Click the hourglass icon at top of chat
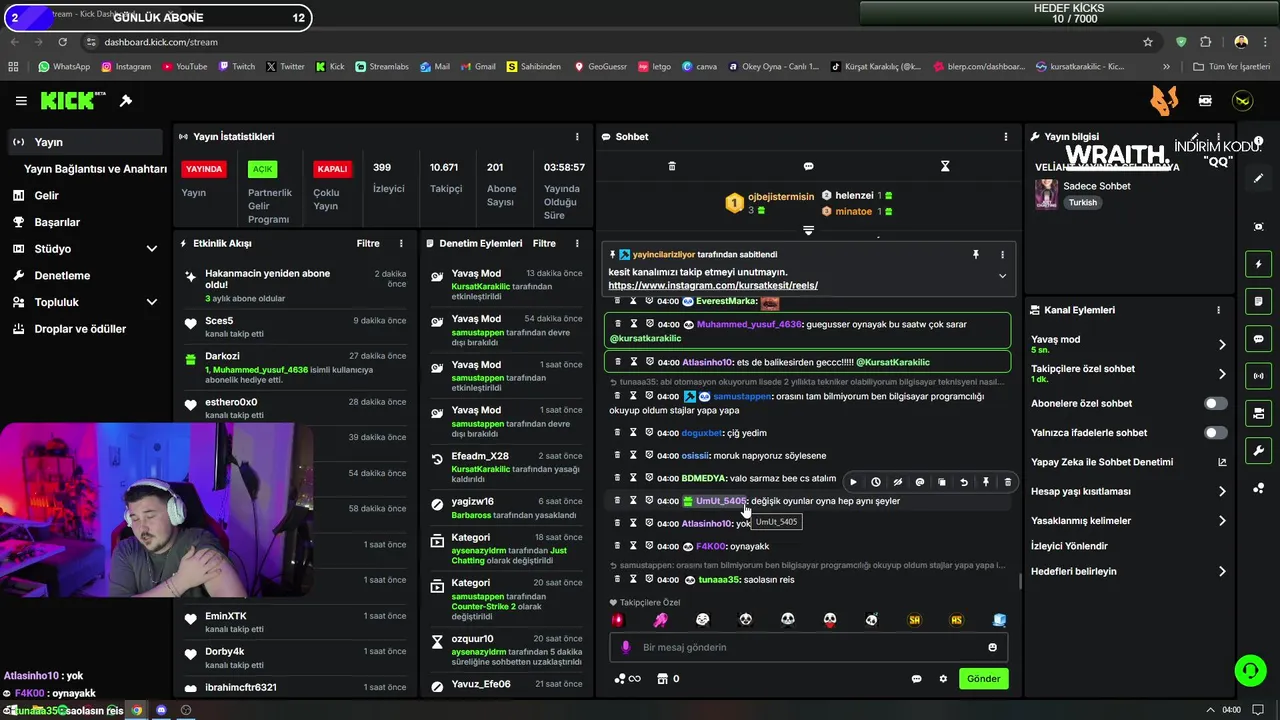This screenshot has width=1280, height=720. click(945, 166)
